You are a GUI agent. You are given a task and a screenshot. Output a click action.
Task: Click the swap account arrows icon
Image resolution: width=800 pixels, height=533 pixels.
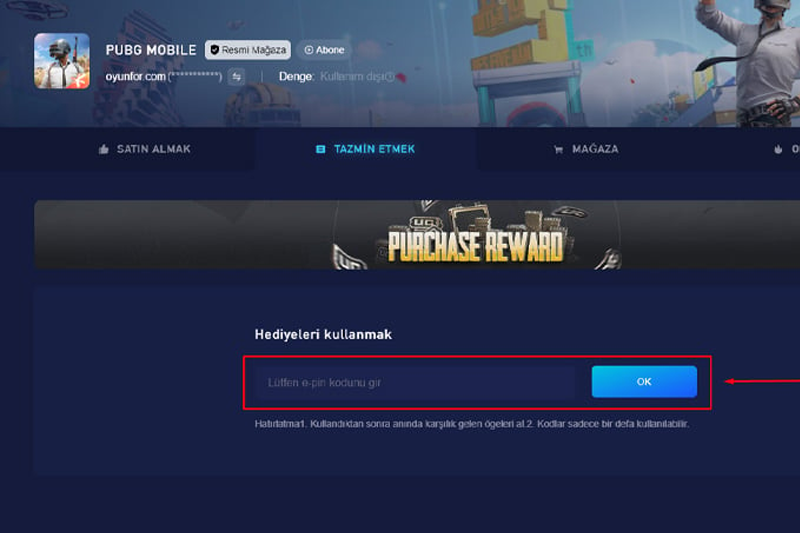(x=236, y=77)
